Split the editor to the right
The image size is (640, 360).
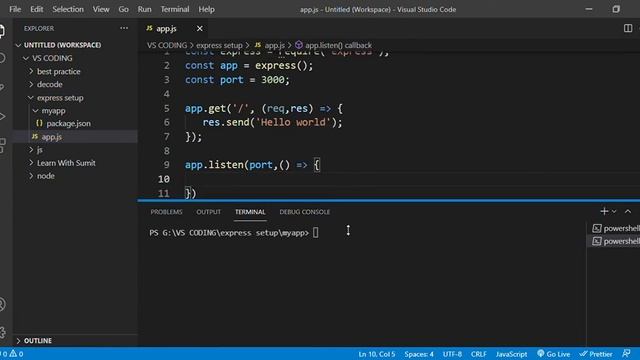pyautogui.click(x=628, y=28)
